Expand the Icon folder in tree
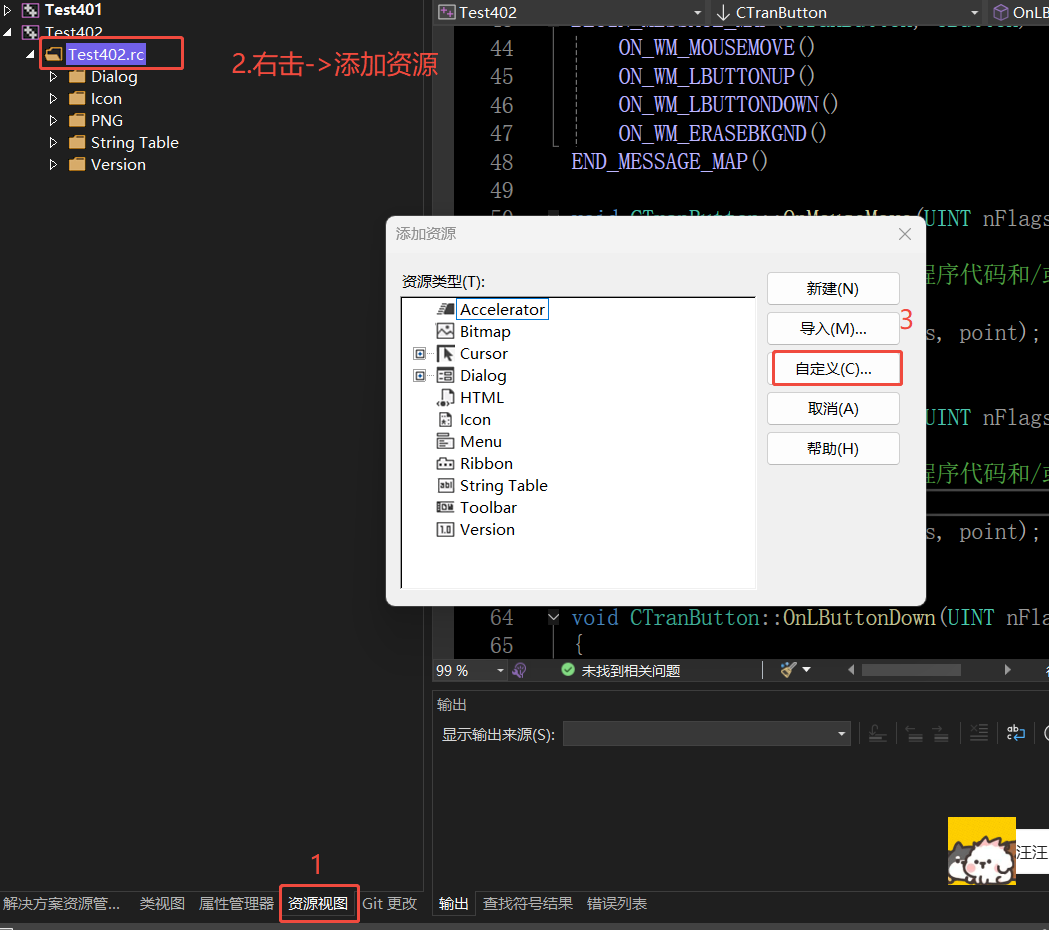The image size is (1049, 930). [53, 98]
